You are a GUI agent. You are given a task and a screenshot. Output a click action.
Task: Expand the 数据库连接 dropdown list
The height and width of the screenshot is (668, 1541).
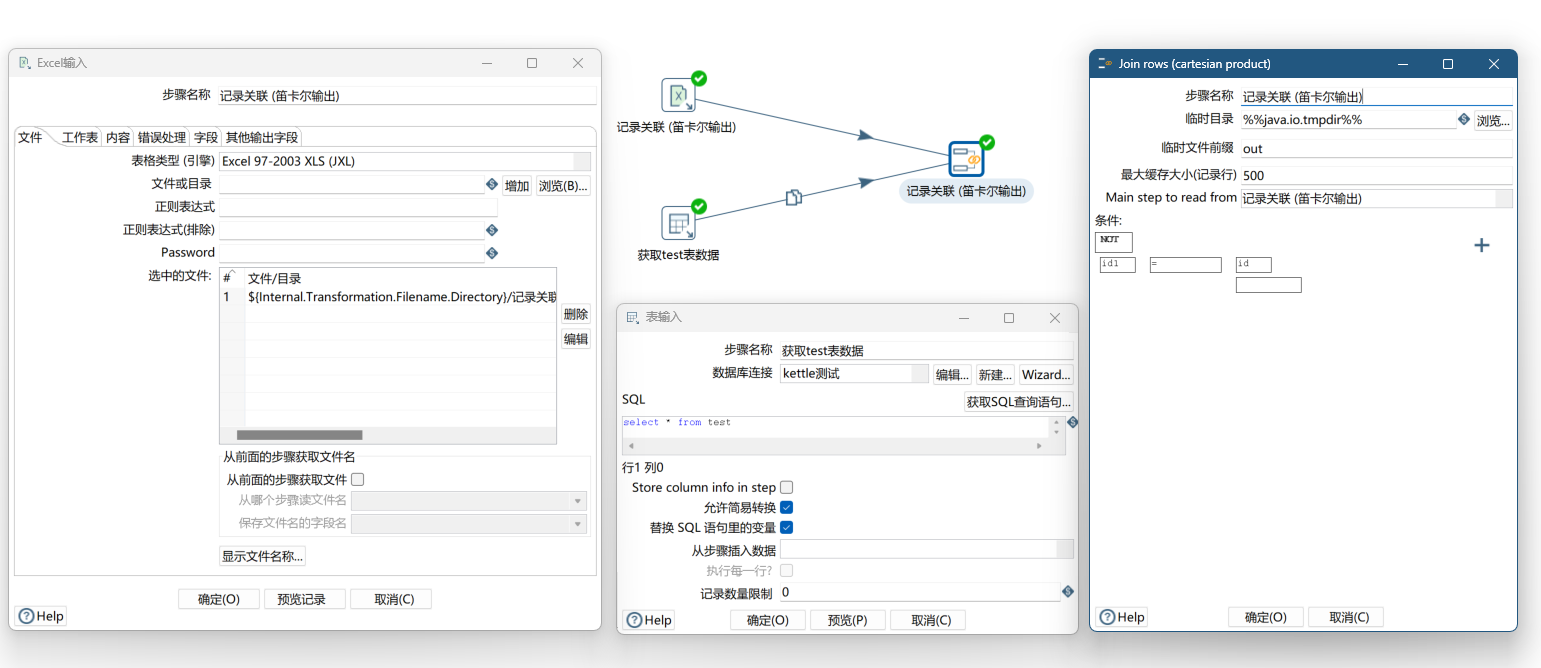(919, 374)
